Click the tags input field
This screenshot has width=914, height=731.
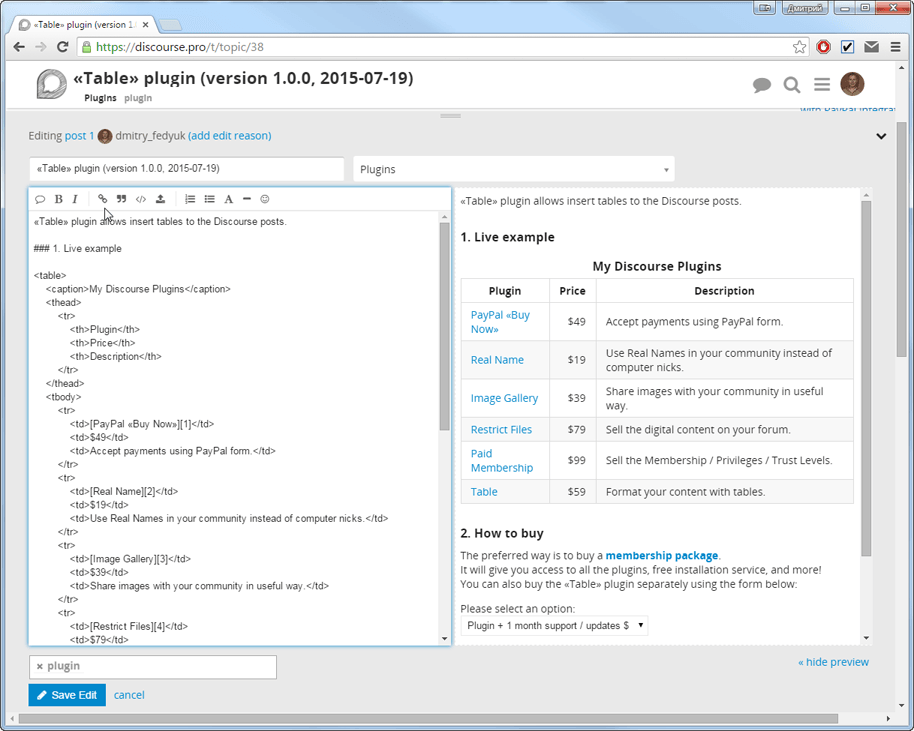[153, 666]
